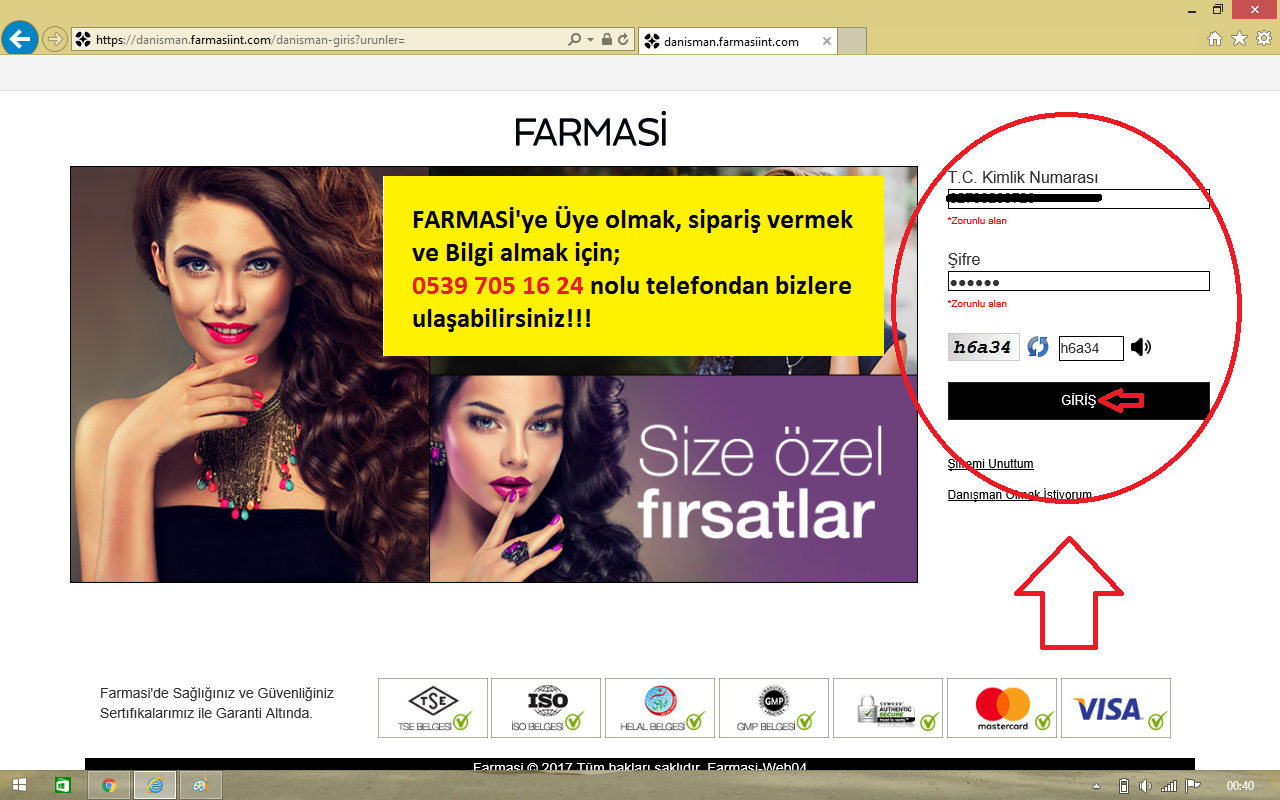Image resolution: width=1280 pixels, height=800 pixels.
Task: Refresh the captcha image
Action: click(x=1038, y=347)
